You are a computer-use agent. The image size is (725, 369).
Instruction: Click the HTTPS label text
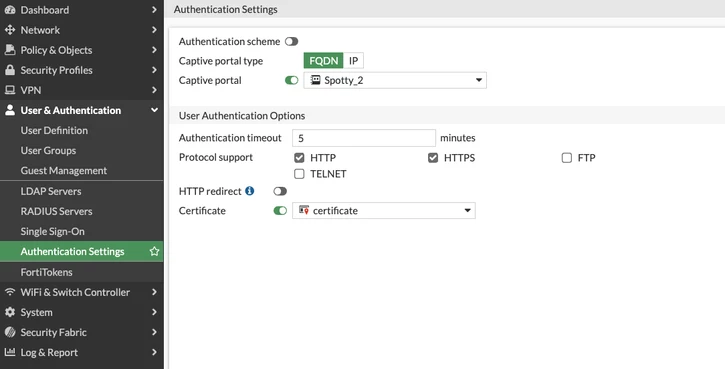click(x=460, y=158)
